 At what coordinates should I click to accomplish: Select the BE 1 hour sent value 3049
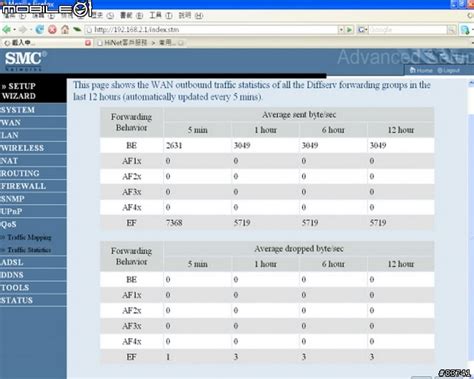click(x=242, y=145)
